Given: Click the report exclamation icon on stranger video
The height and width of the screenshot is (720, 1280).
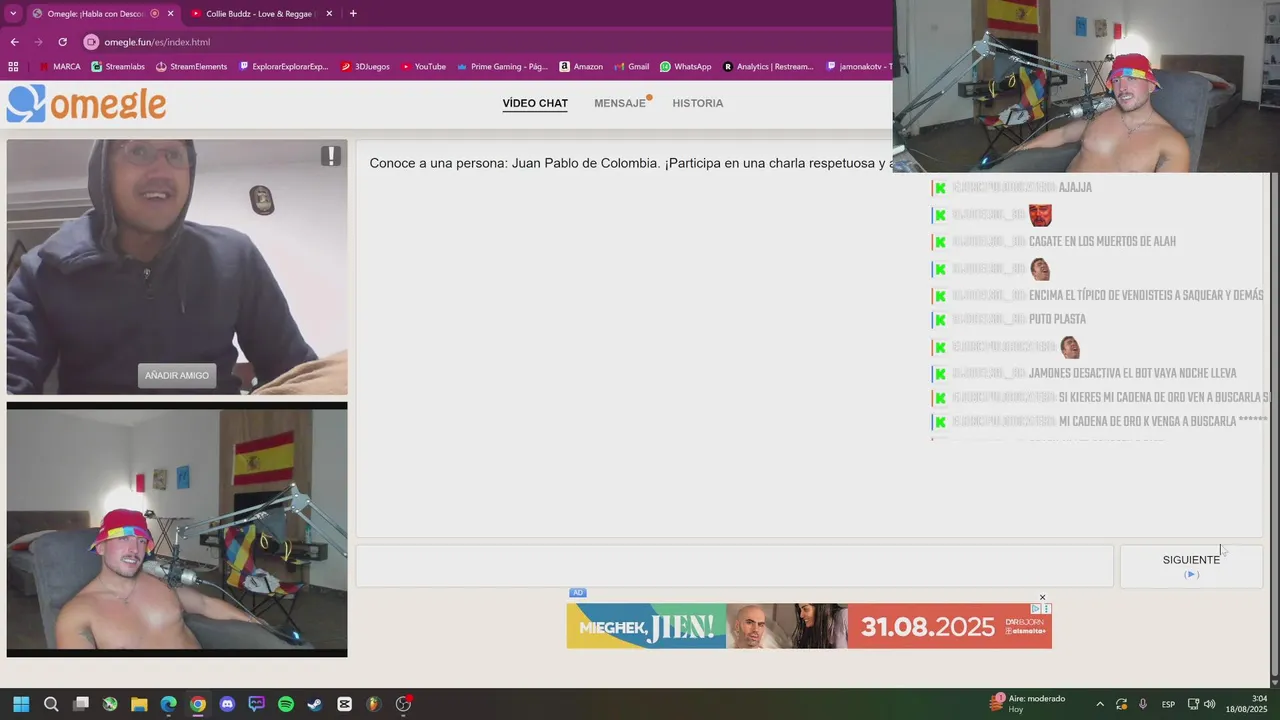Looking at the screenshot, I should [x=331, y=156].
